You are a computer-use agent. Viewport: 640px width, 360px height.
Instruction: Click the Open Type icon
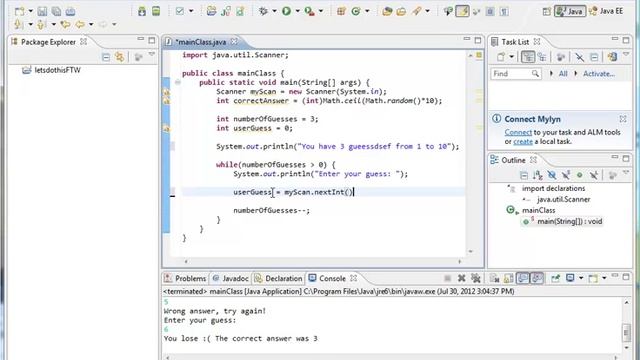pyautogui.click(x=387, y=11)
